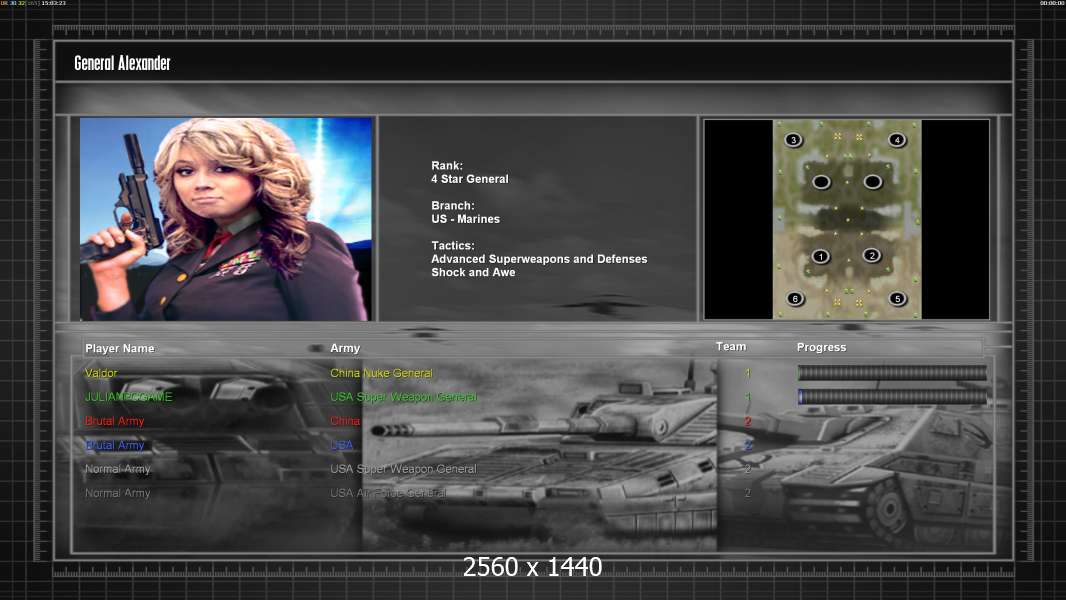Click "Advanced Superweapons and Defenses" text
Screen dimensions: 1066x600
coord(539,259)
